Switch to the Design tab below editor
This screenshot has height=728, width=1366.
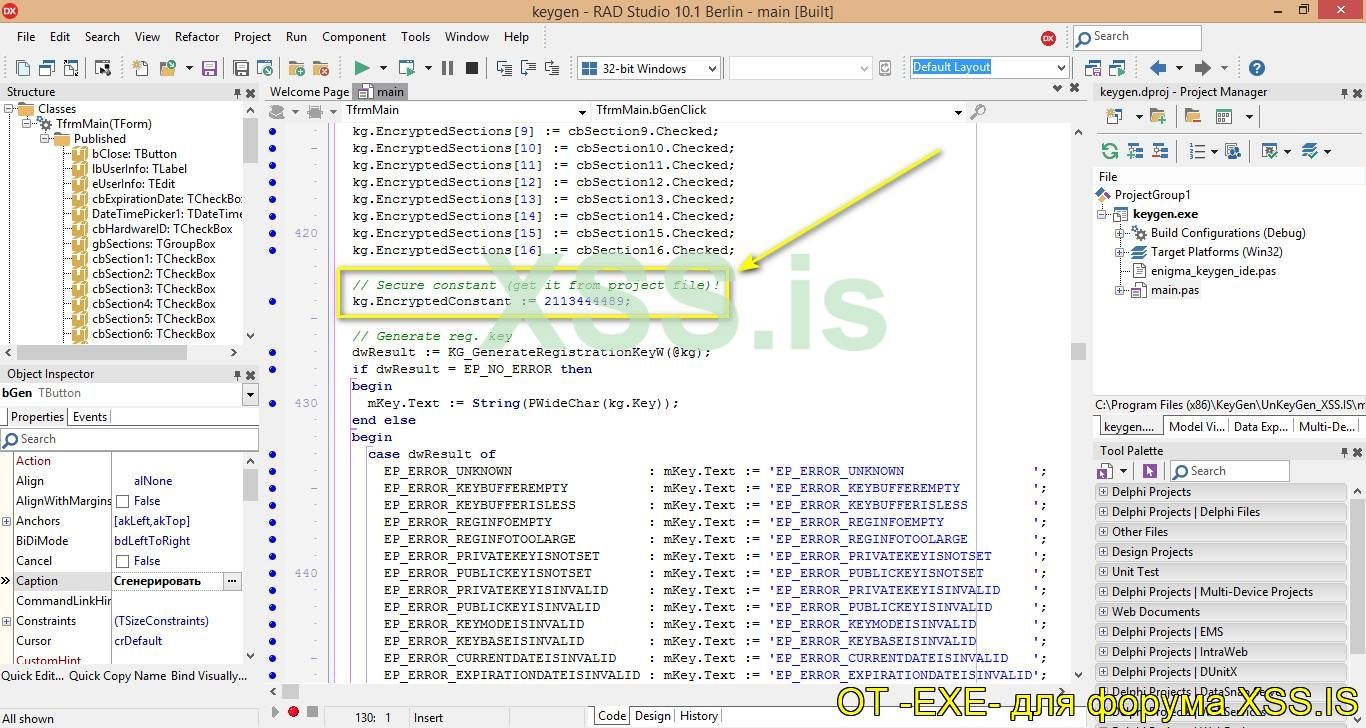pyautogui.click(x=653, y=716)
